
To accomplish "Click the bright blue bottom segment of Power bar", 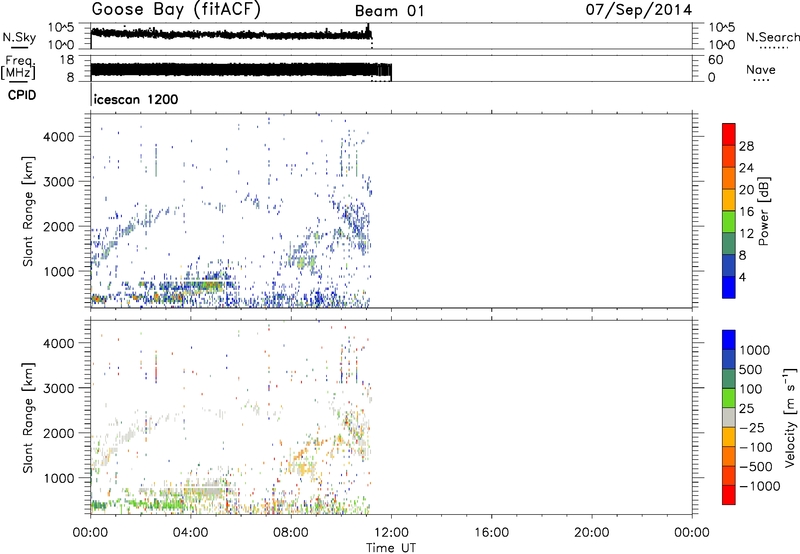I will [729, 287].
